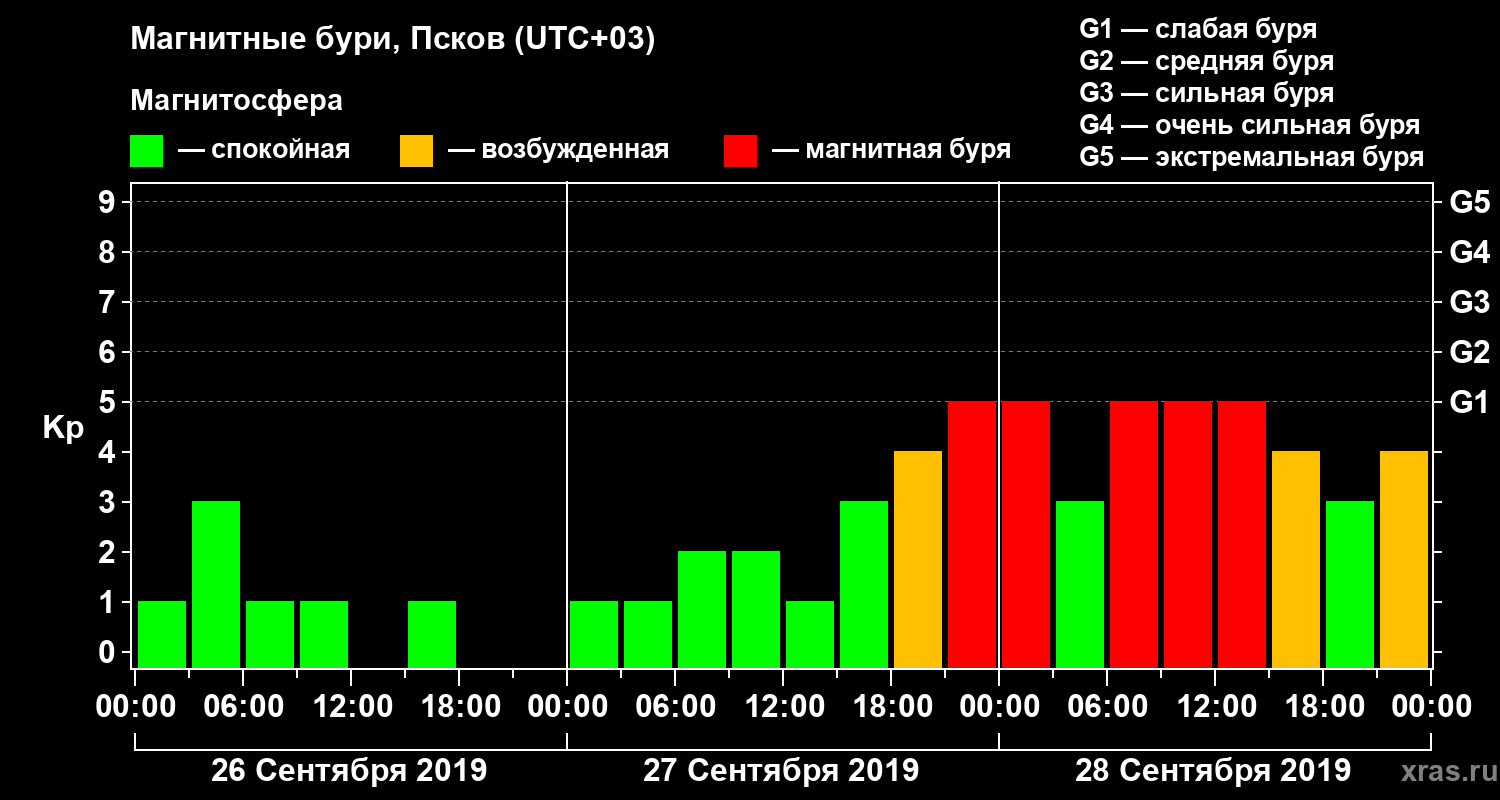Image resolution: width=1500 pixels, height=800 pixels.
Task: Select the 'G5 — экстремальная буря' legend line
Action: (1251, 158)
